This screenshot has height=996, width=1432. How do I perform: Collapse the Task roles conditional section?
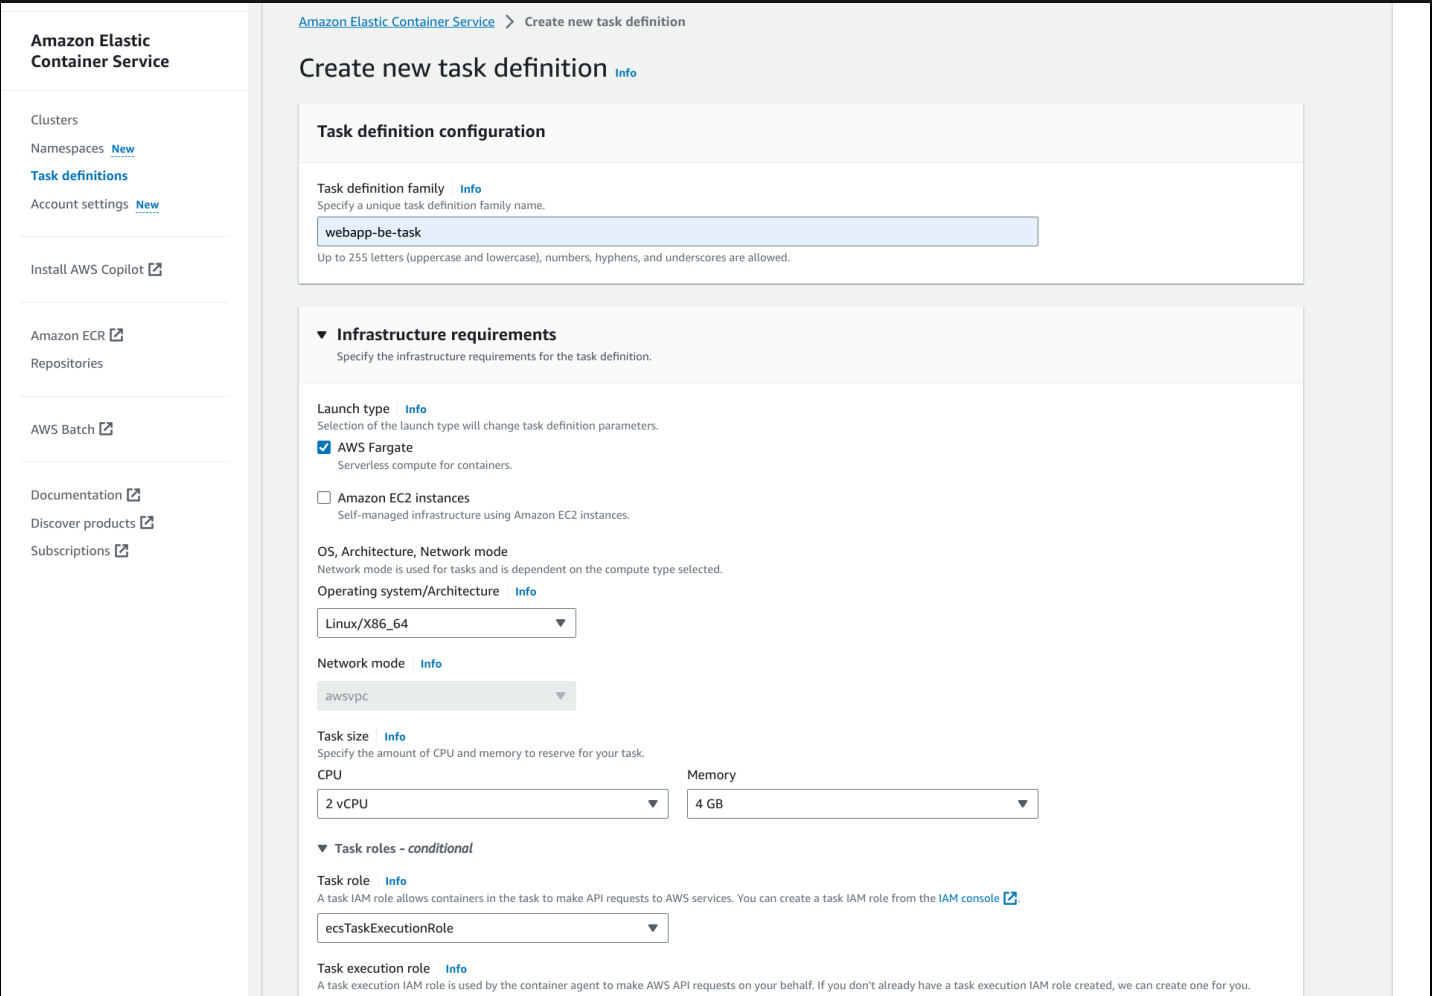pos(323,849)
